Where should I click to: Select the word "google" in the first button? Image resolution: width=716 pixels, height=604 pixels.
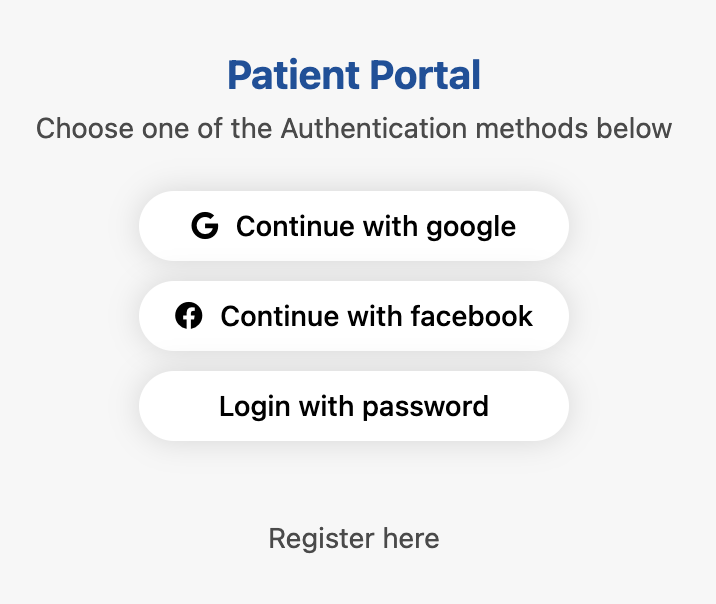tap(471, 227)
